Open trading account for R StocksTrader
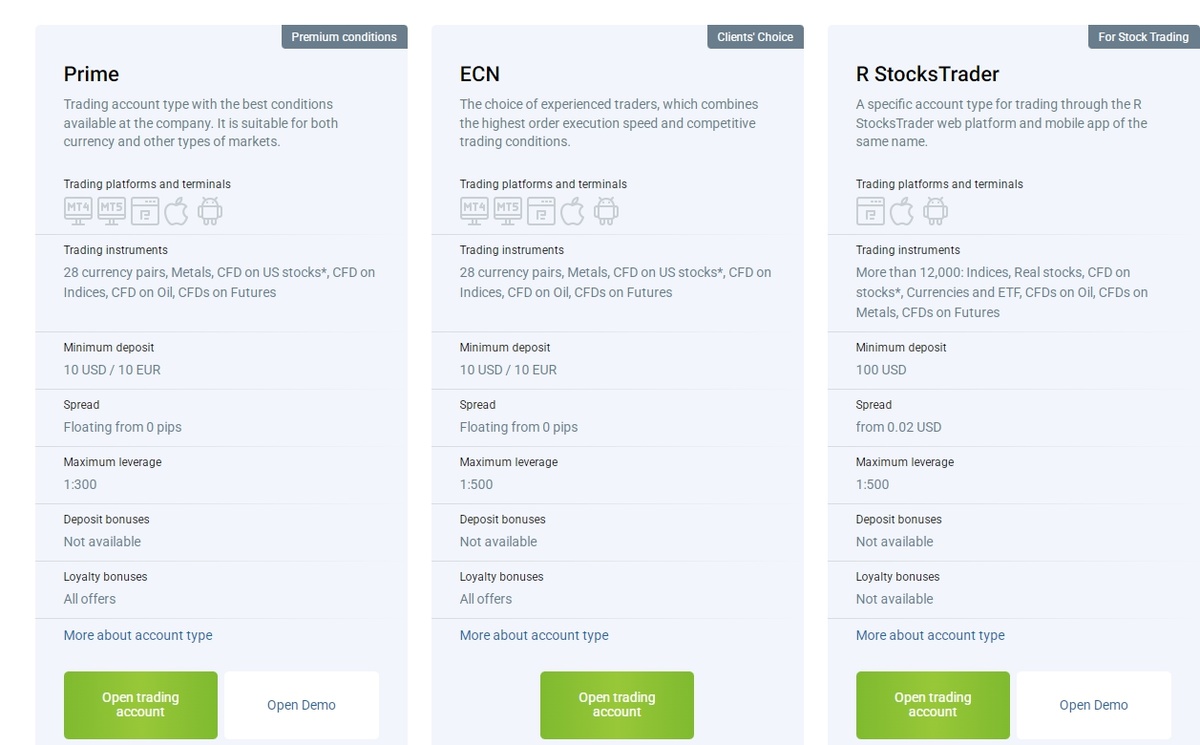Screen dimensions: 1200x745 tap(933, 705)
